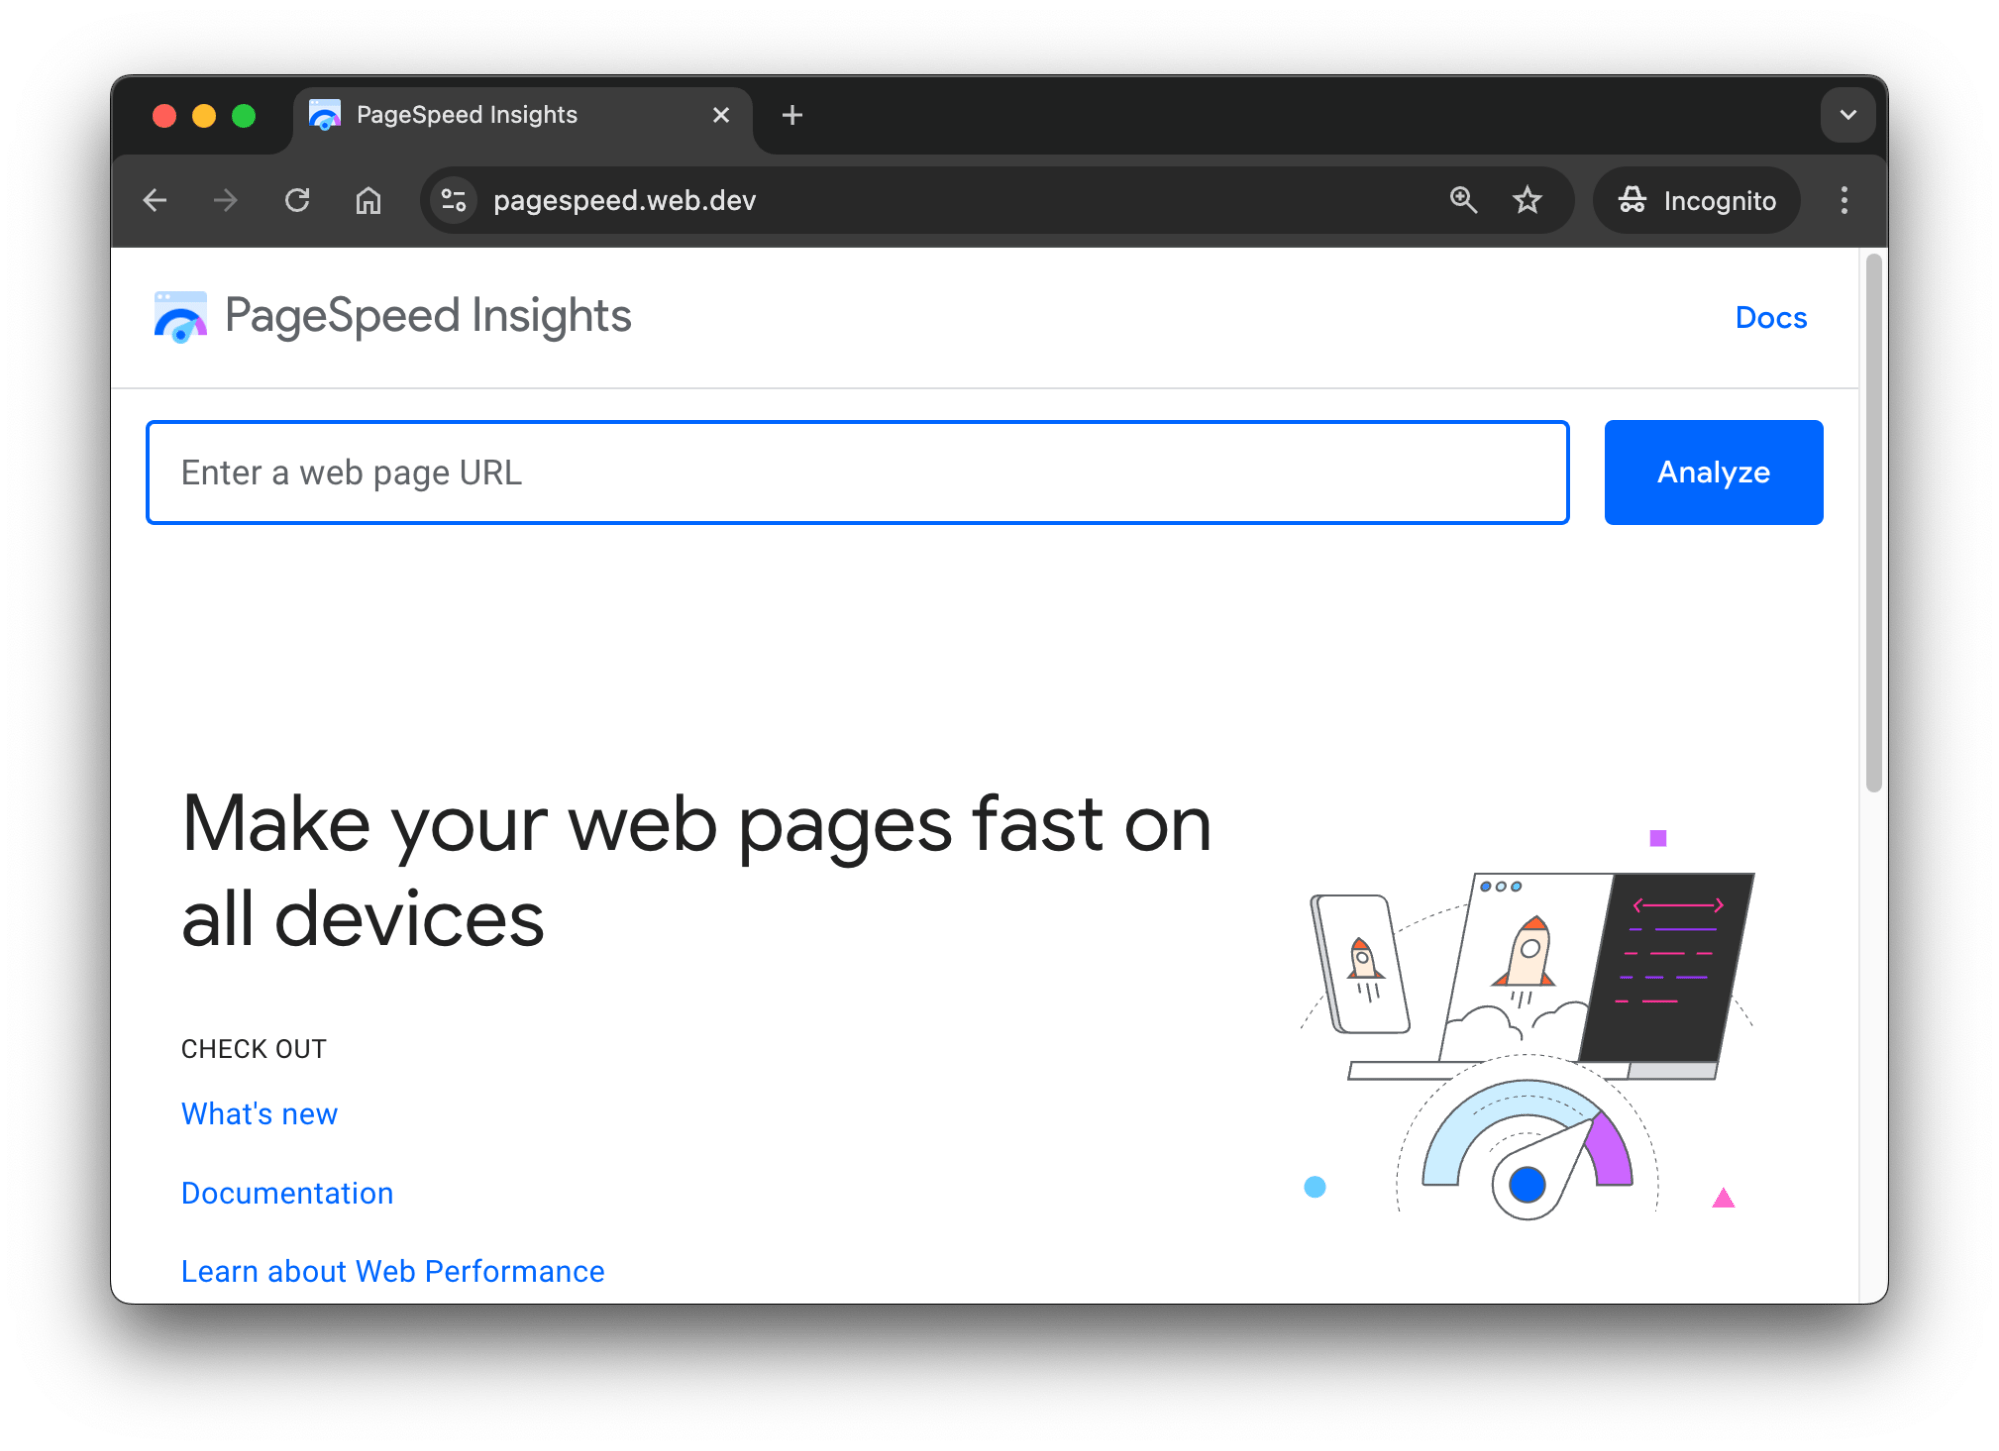The width and height of the screenshot is (1999, 1451).
Task: Click the page vertical scrollbar thumb
Action: coord(1874,523)
